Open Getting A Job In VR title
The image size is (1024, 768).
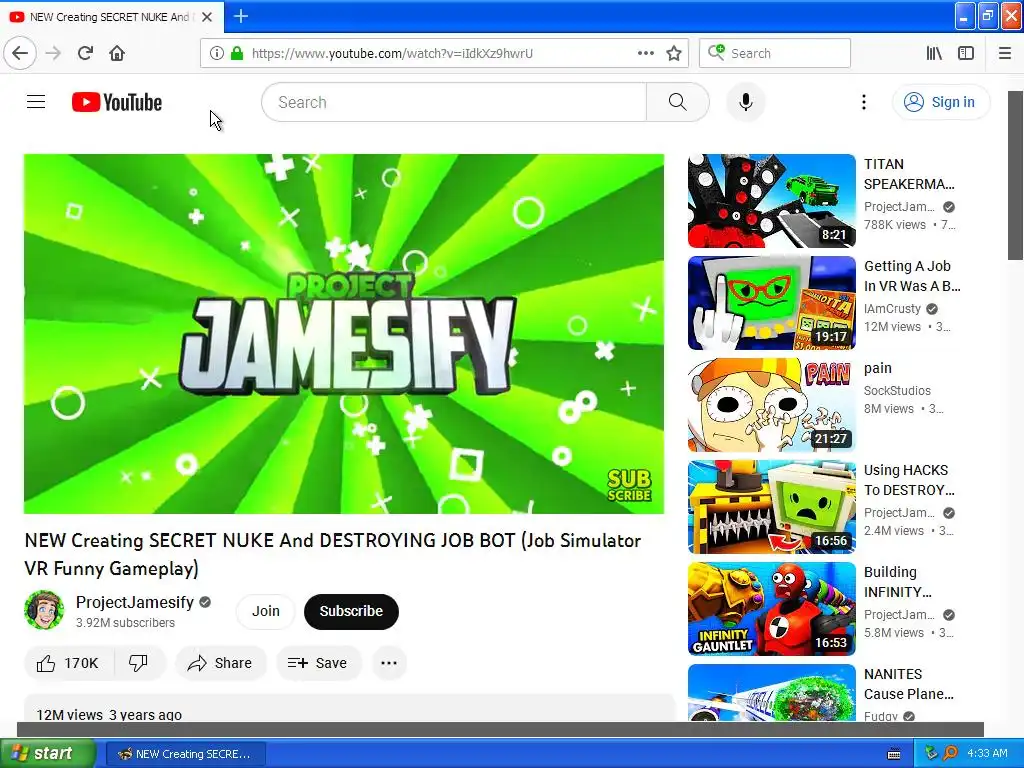(x=912, y=276)
